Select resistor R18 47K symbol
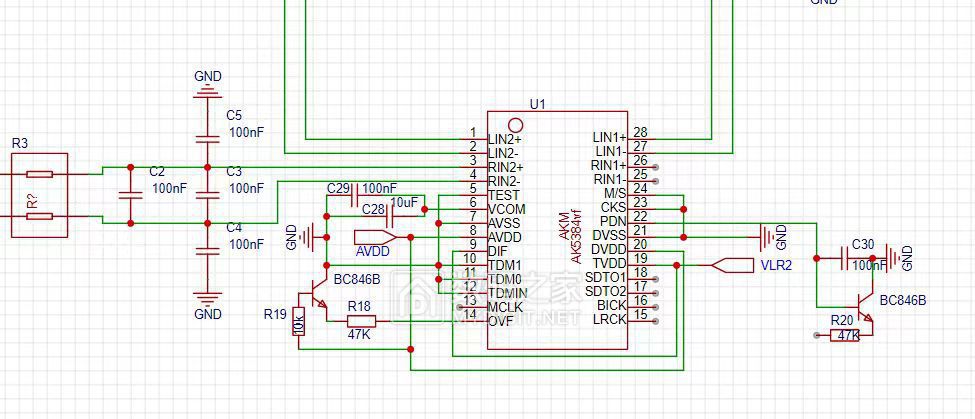Viewport: 975px width, 419px height. [361, 321]
